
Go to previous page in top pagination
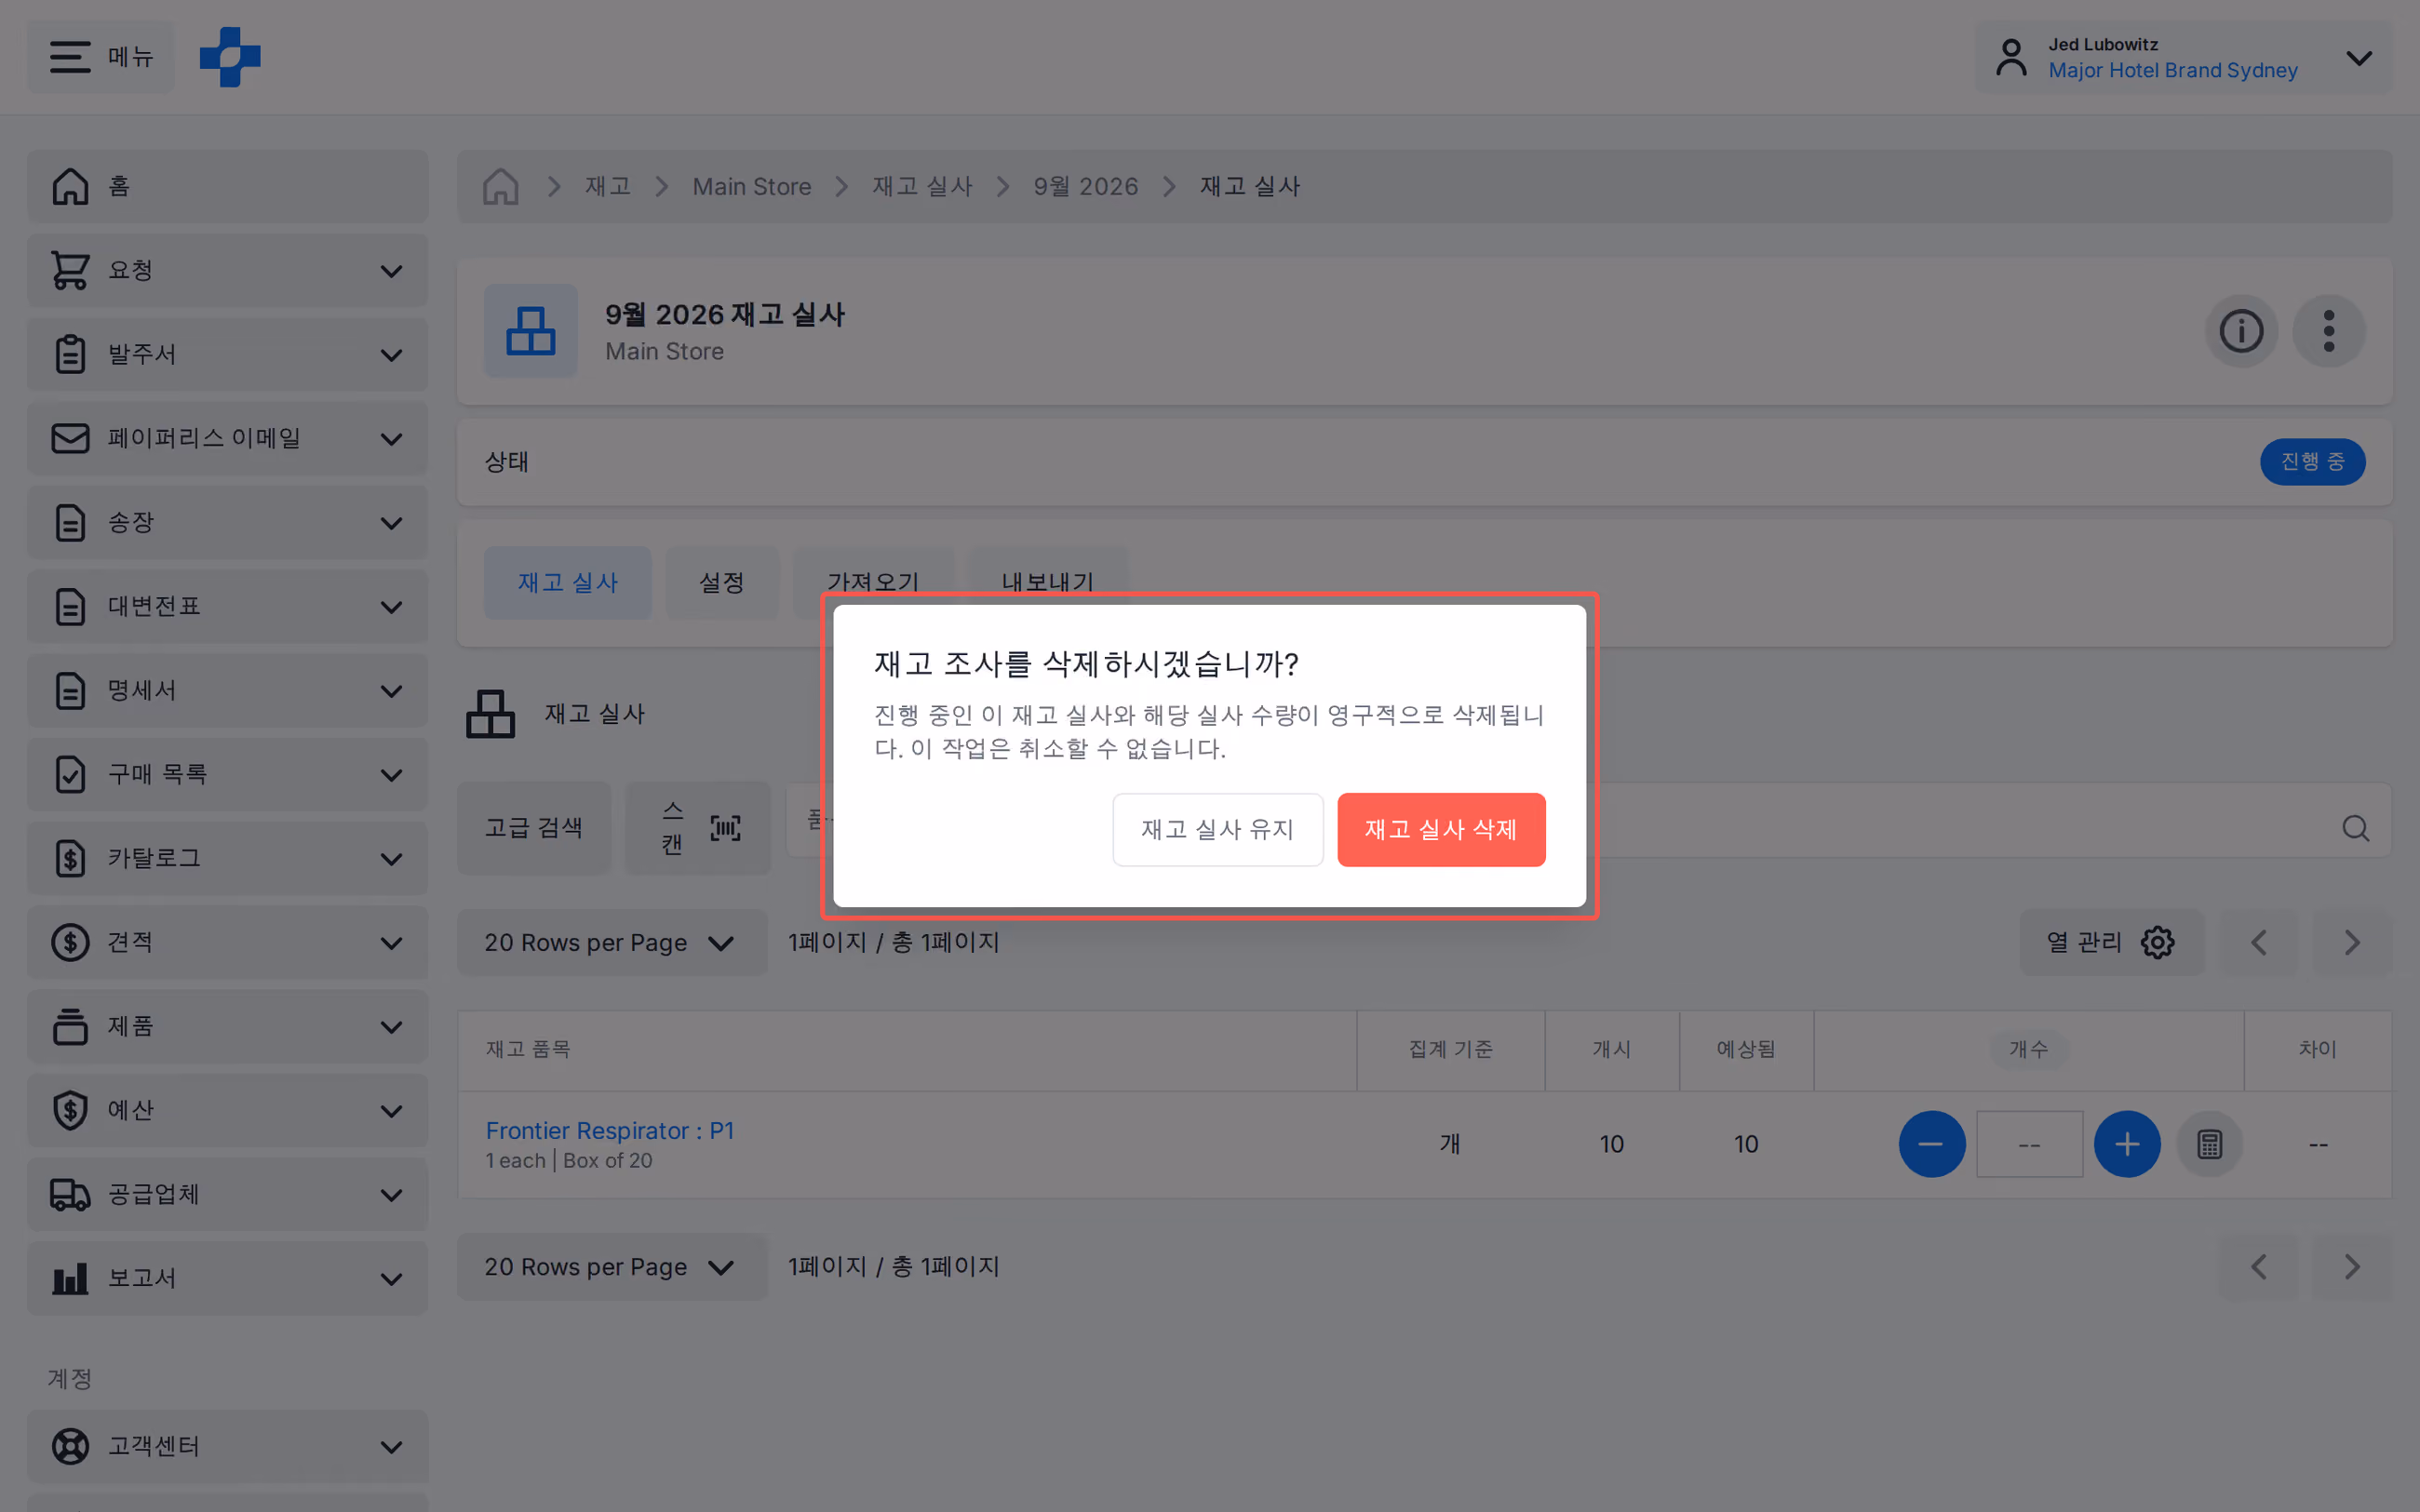click(x=2258, y=942)
